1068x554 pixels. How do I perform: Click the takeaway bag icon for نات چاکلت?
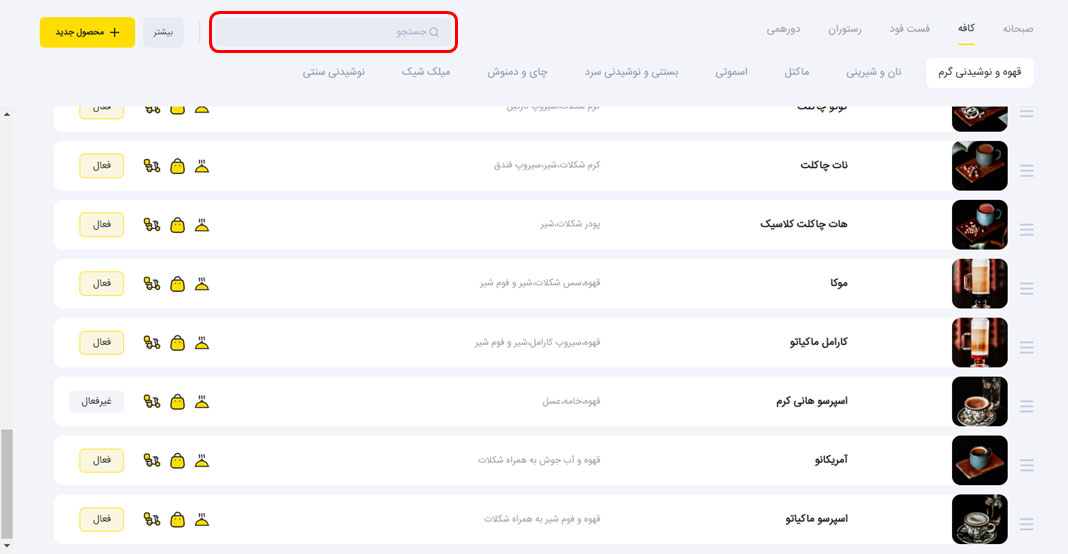(177, 166)
